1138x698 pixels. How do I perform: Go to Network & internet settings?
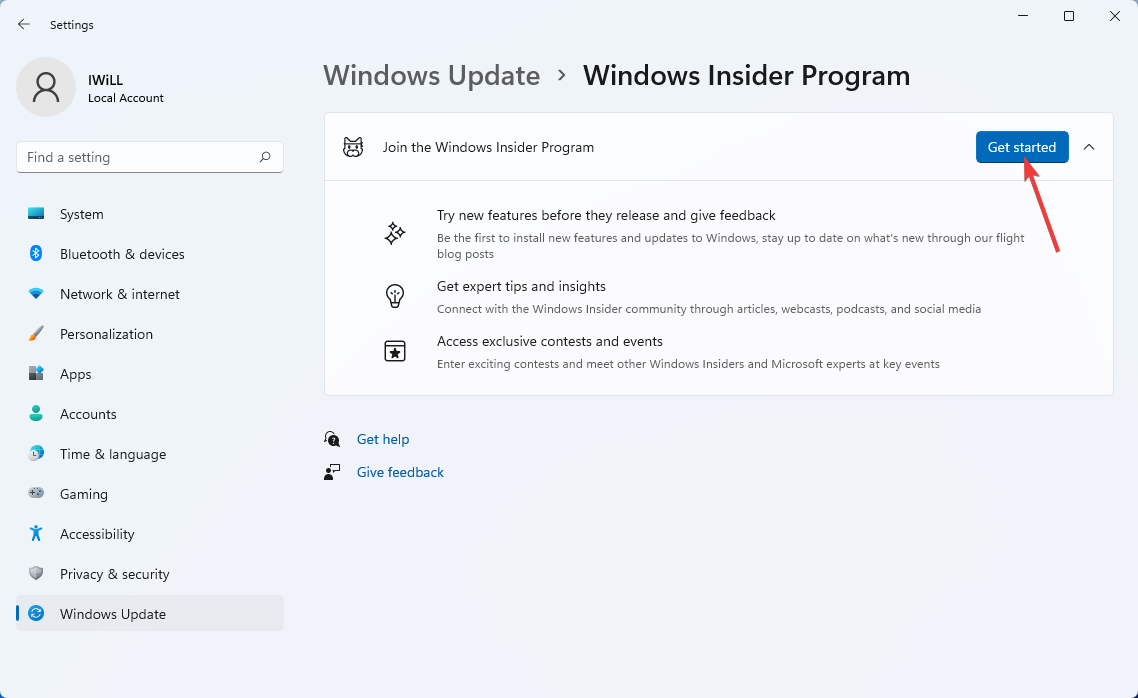(x=150, y=294)
